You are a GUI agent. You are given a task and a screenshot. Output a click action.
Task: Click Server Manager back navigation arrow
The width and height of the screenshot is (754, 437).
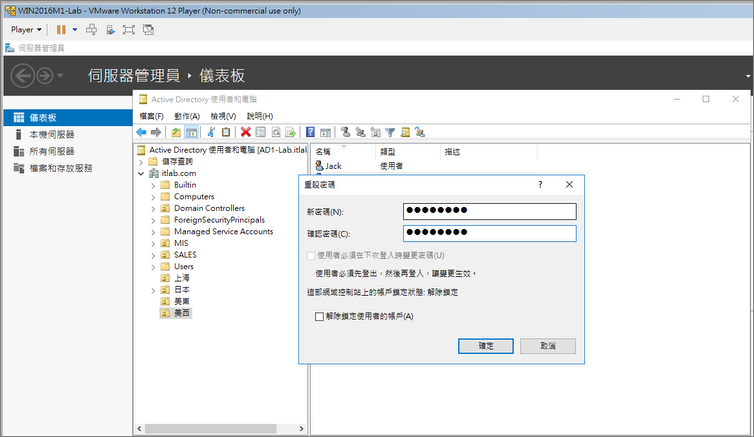click(x=23, y=76)
